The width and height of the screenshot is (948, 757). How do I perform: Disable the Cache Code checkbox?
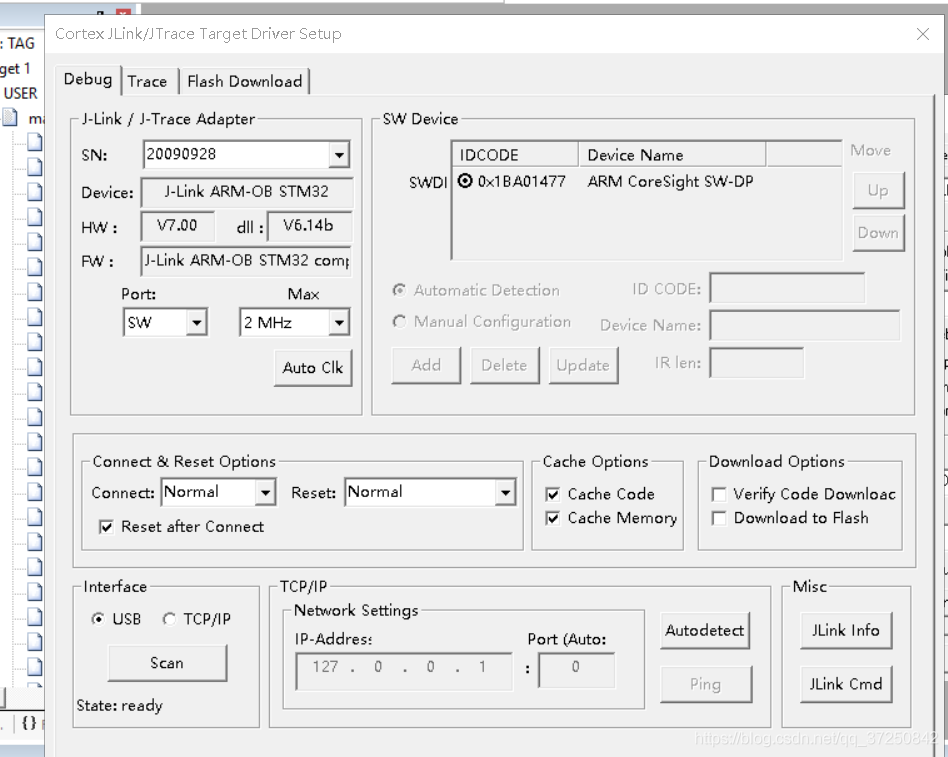pyautogui.click(x=553, y=494)
